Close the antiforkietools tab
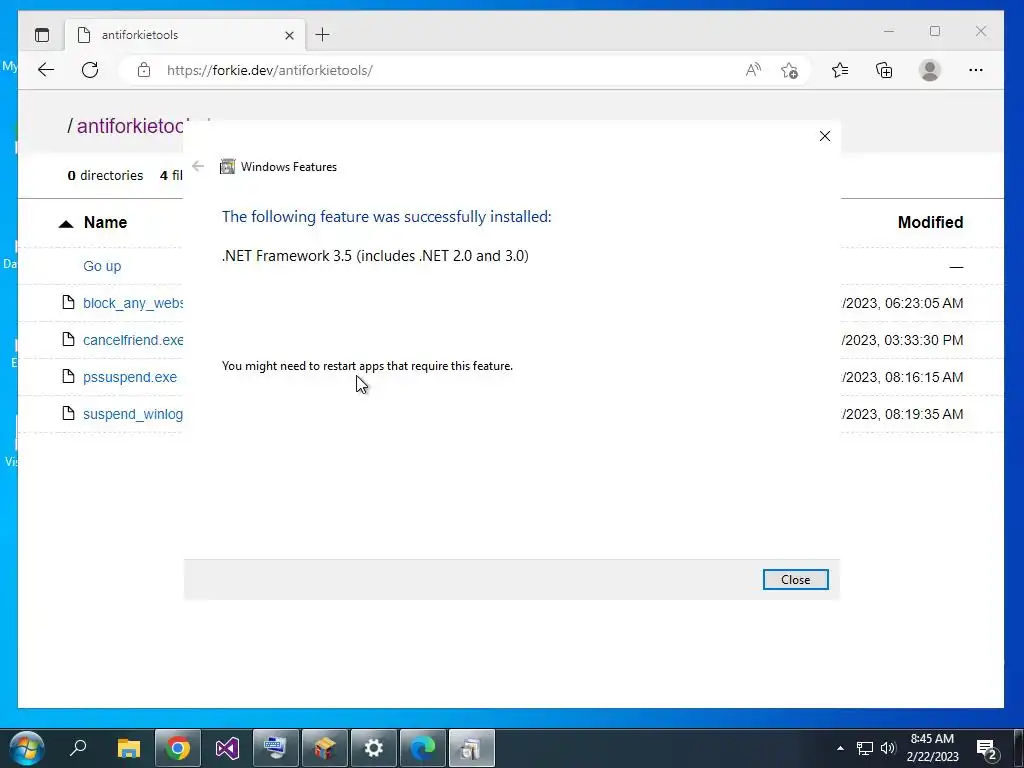1024x768 pixels. pos(289,35)
